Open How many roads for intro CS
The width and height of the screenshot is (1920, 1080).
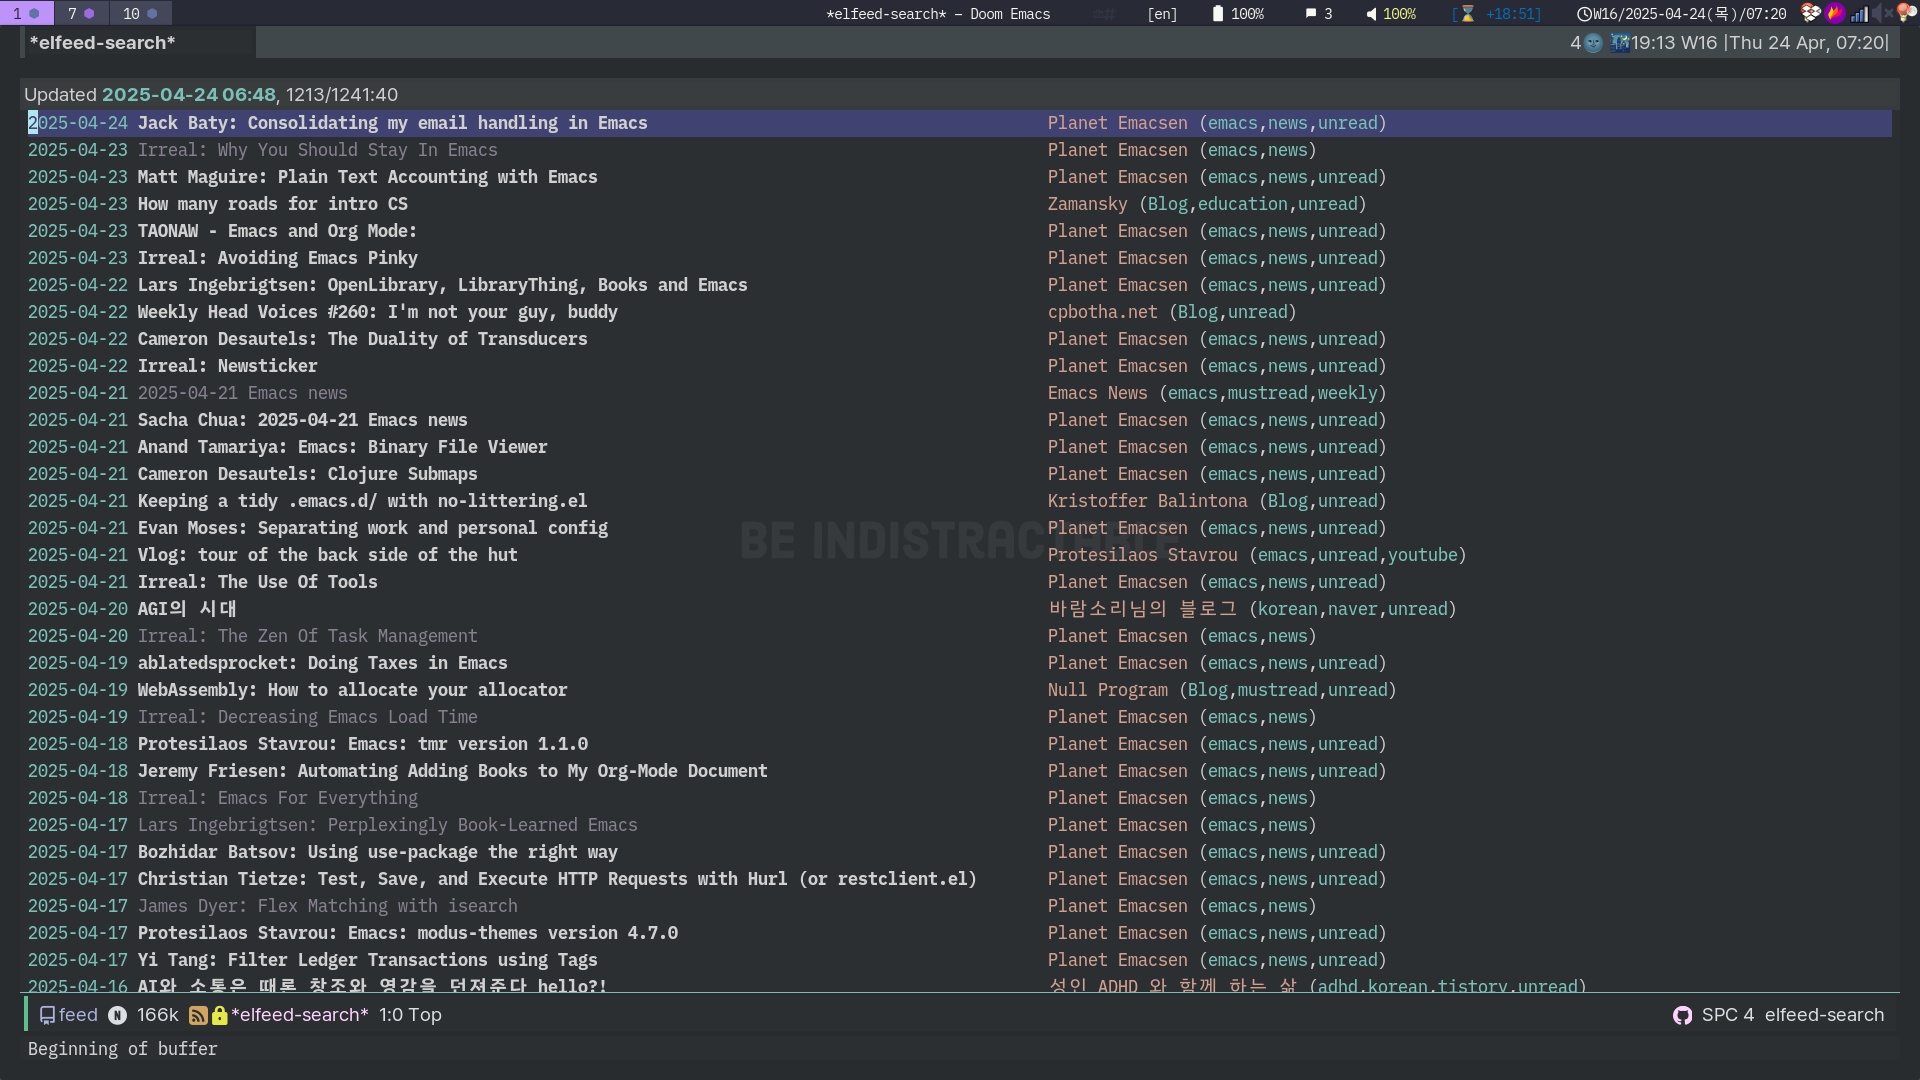[272, 204]
